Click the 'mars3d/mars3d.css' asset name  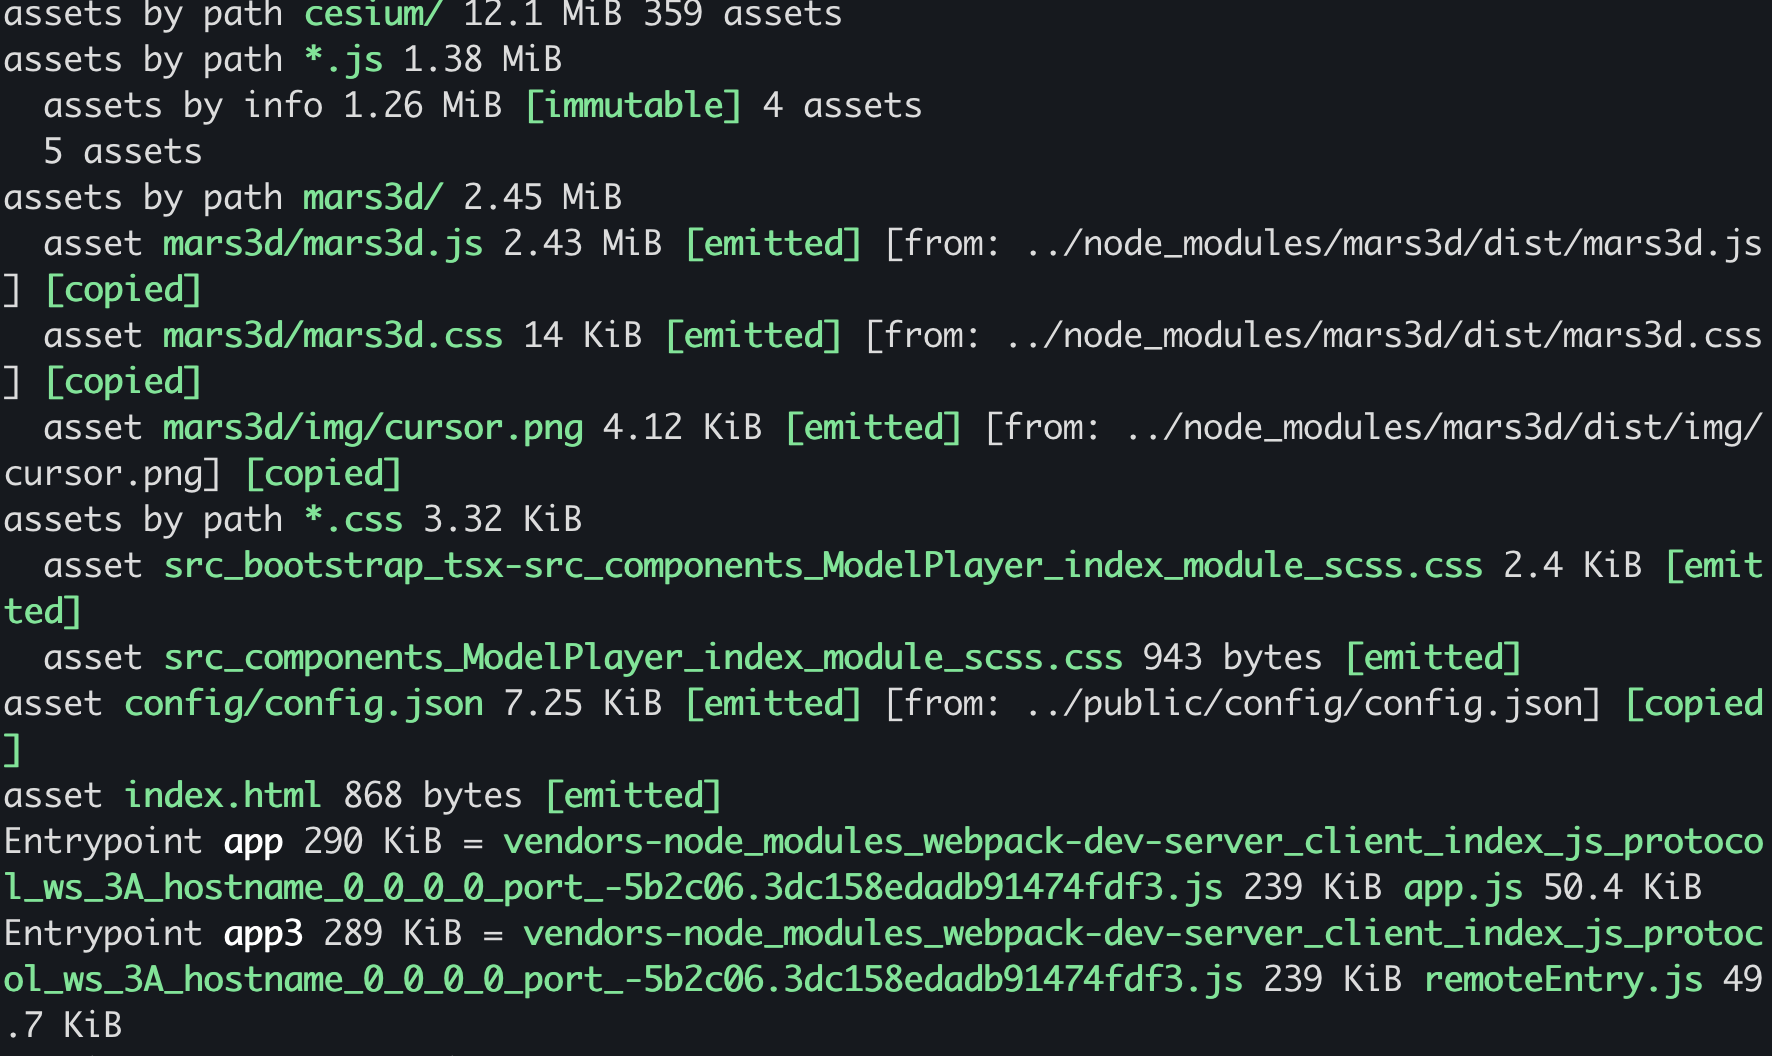(x=333, y=336)
